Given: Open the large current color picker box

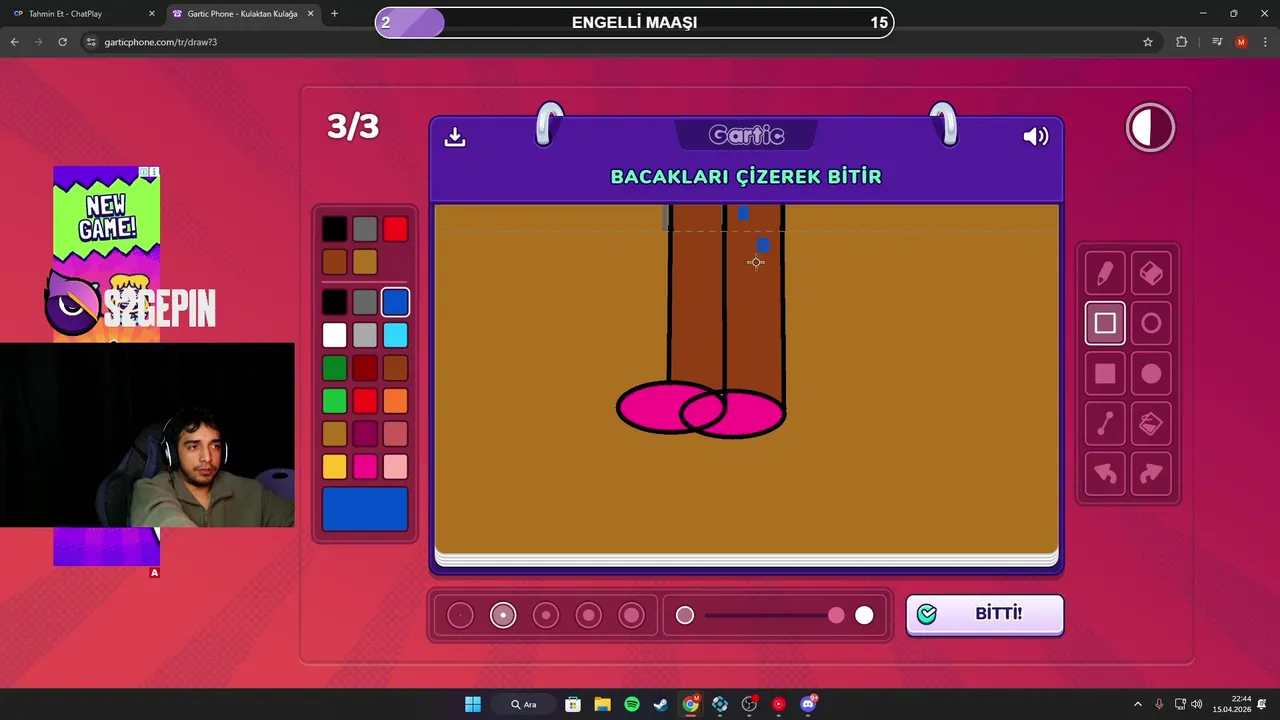Looking at the screenshot, I should (x=365, y=509).
